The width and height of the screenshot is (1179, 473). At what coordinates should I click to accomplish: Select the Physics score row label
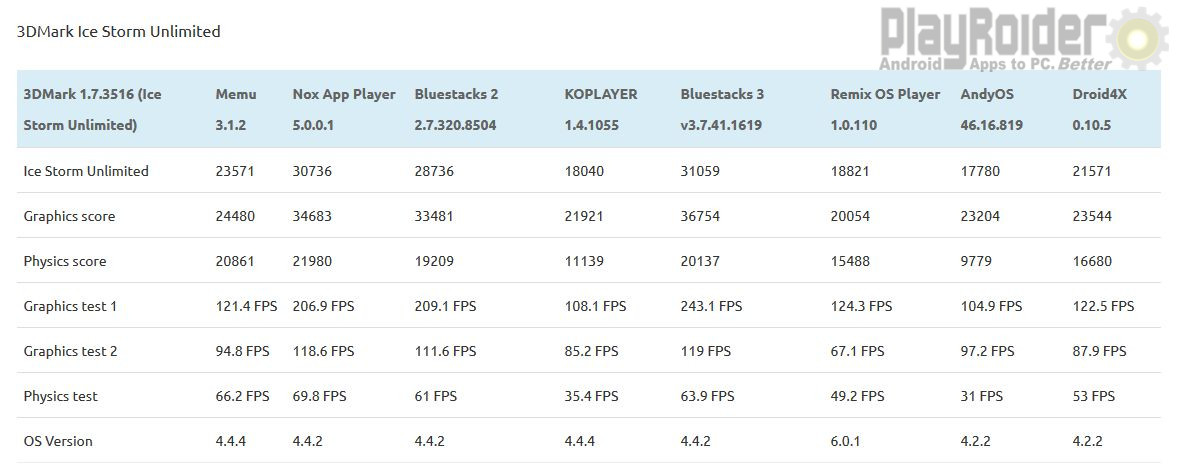tap(65, 262)
